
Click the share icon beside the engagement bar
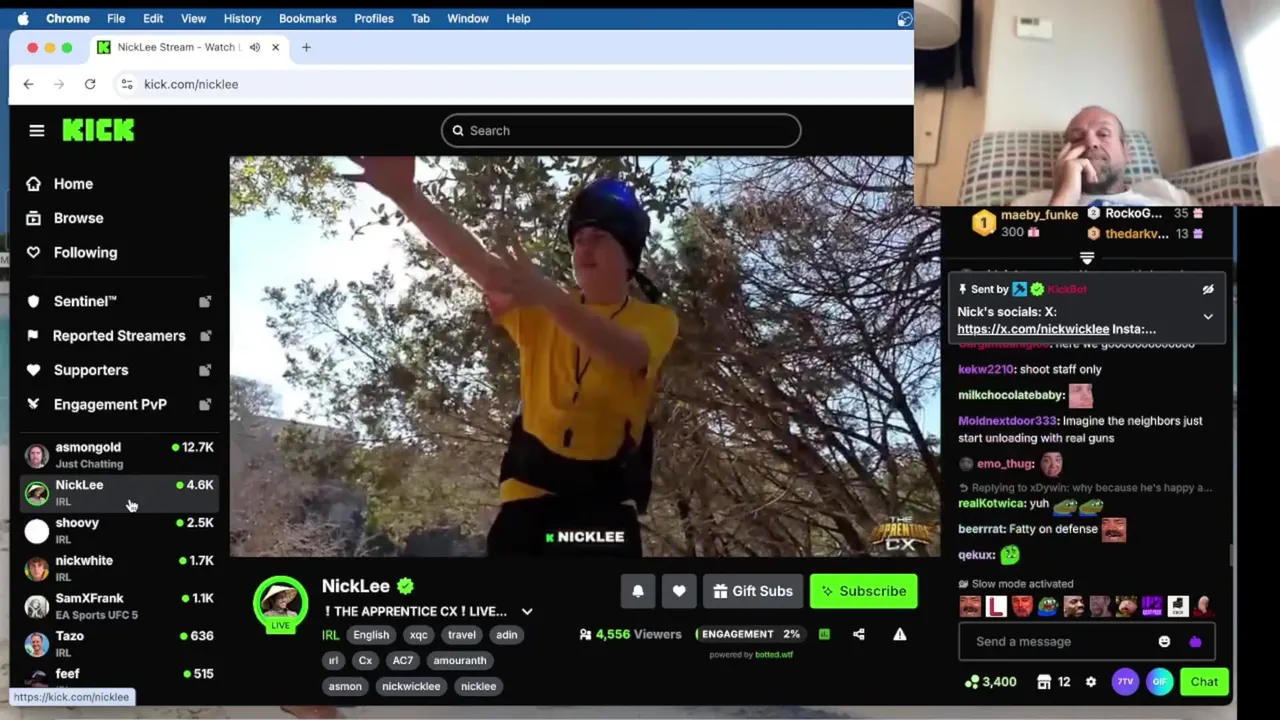(x=859, y=634)
